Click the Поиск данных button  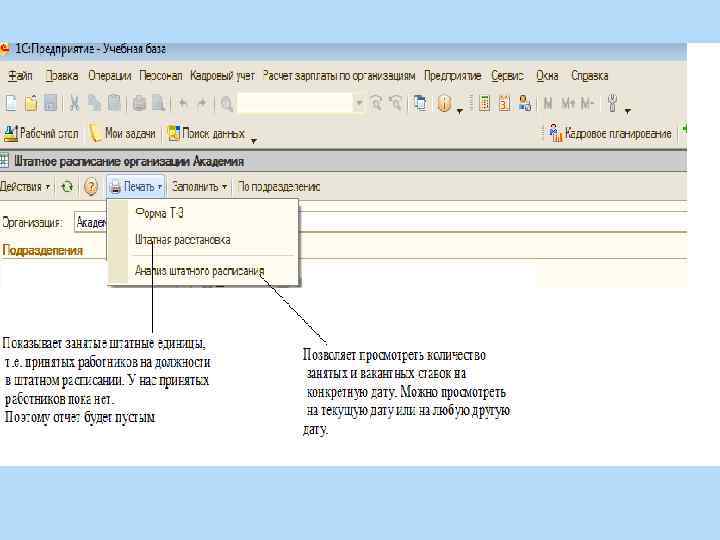pyautogui.click(x=206, y=134)
